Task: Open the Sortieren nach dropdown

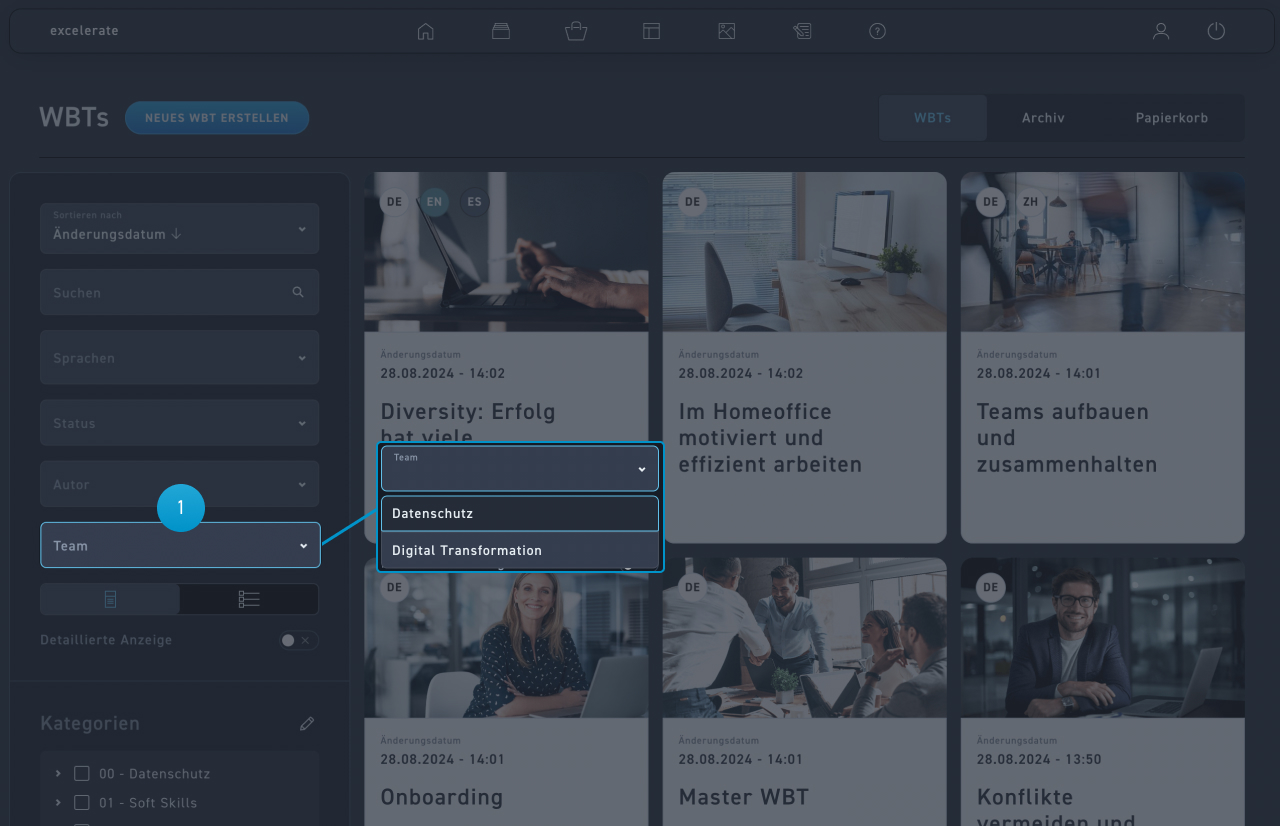Action: 180,229
